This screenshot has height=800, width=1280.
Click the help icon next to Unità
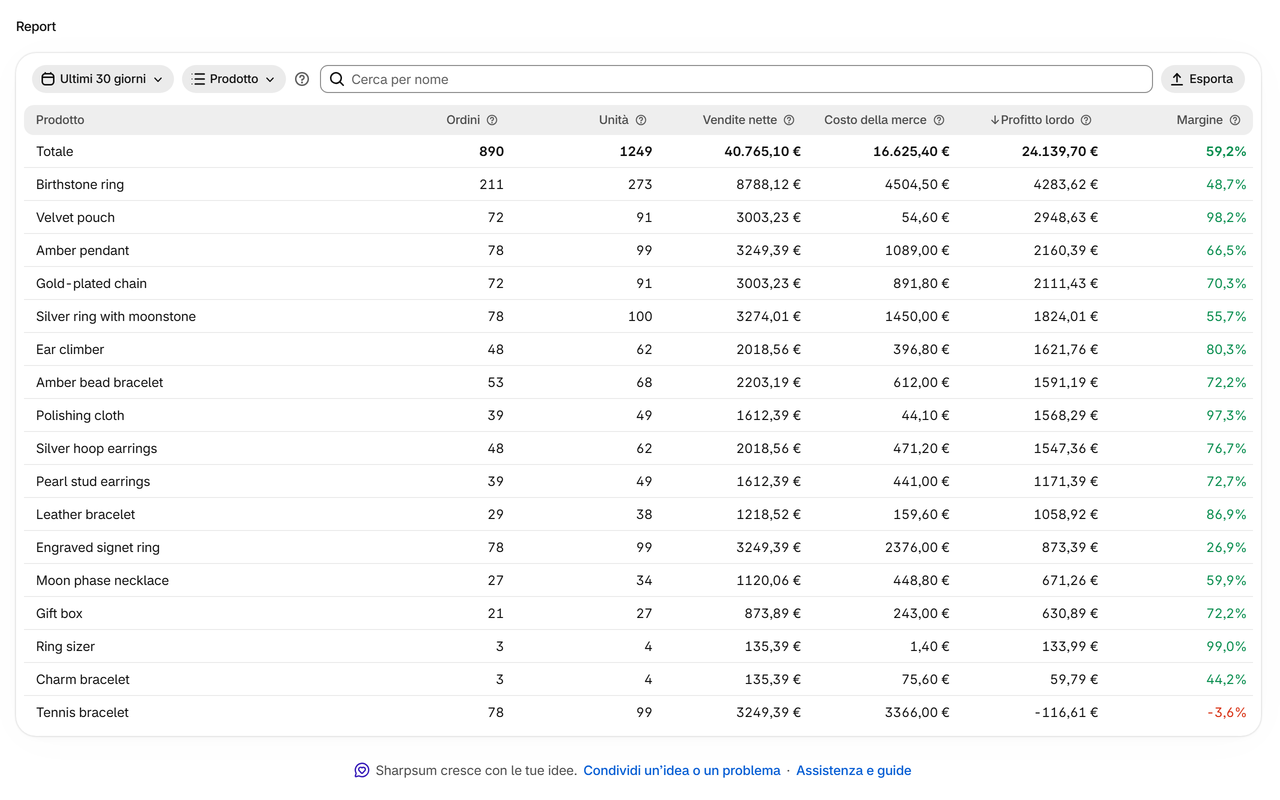click(641, 120)
